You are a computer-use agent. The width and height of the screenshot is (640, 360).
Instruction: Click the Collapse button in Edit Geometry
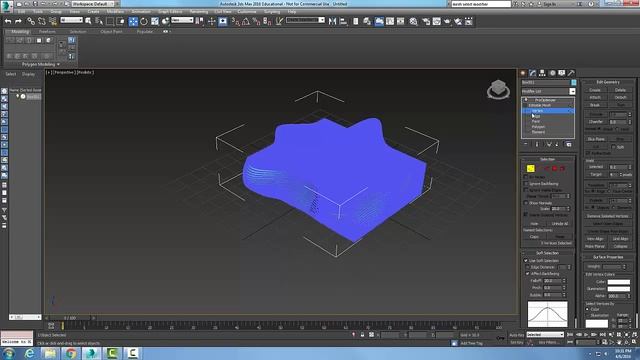coord(620,247)
